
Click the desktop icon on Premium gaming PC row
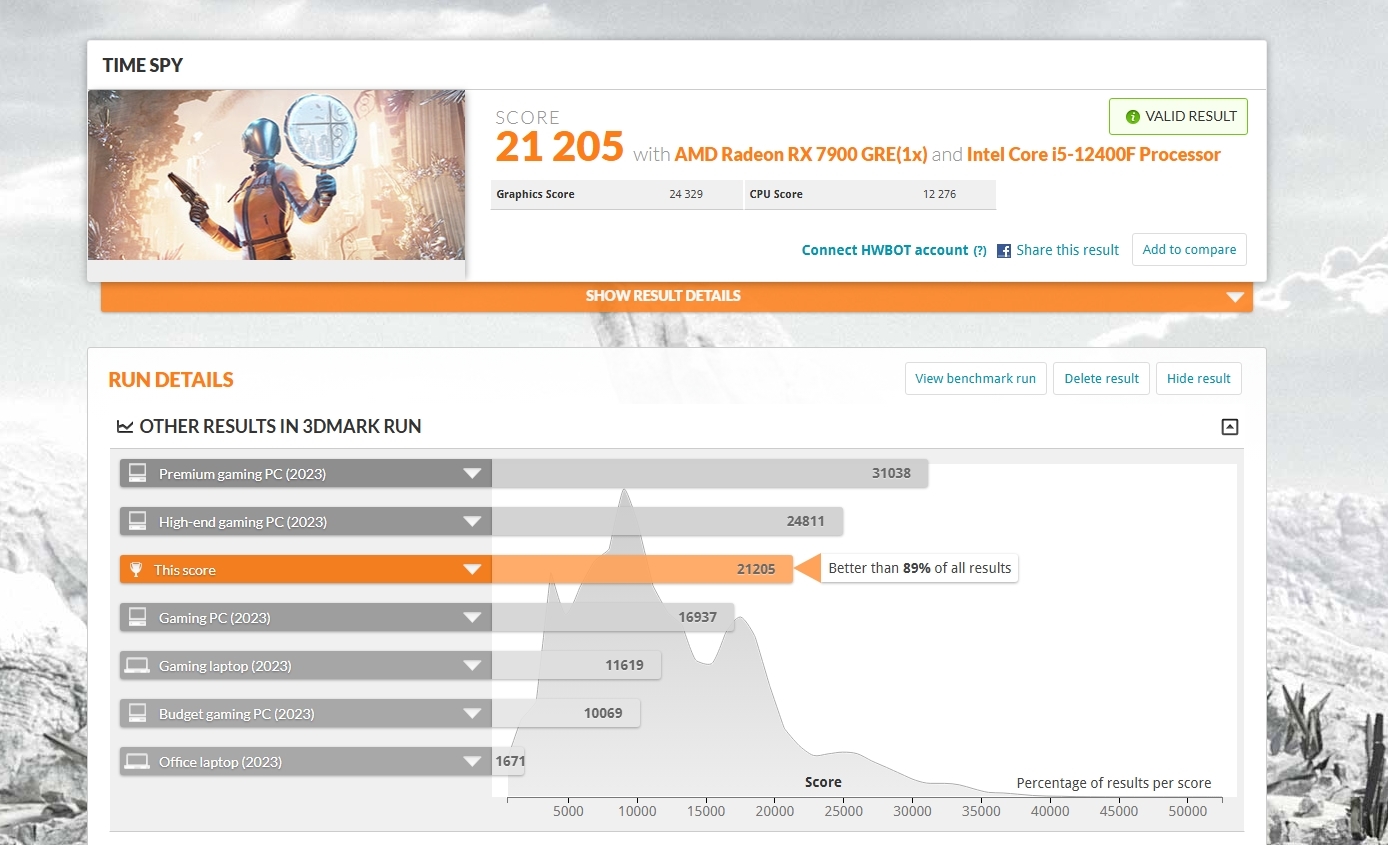(138, 473)
